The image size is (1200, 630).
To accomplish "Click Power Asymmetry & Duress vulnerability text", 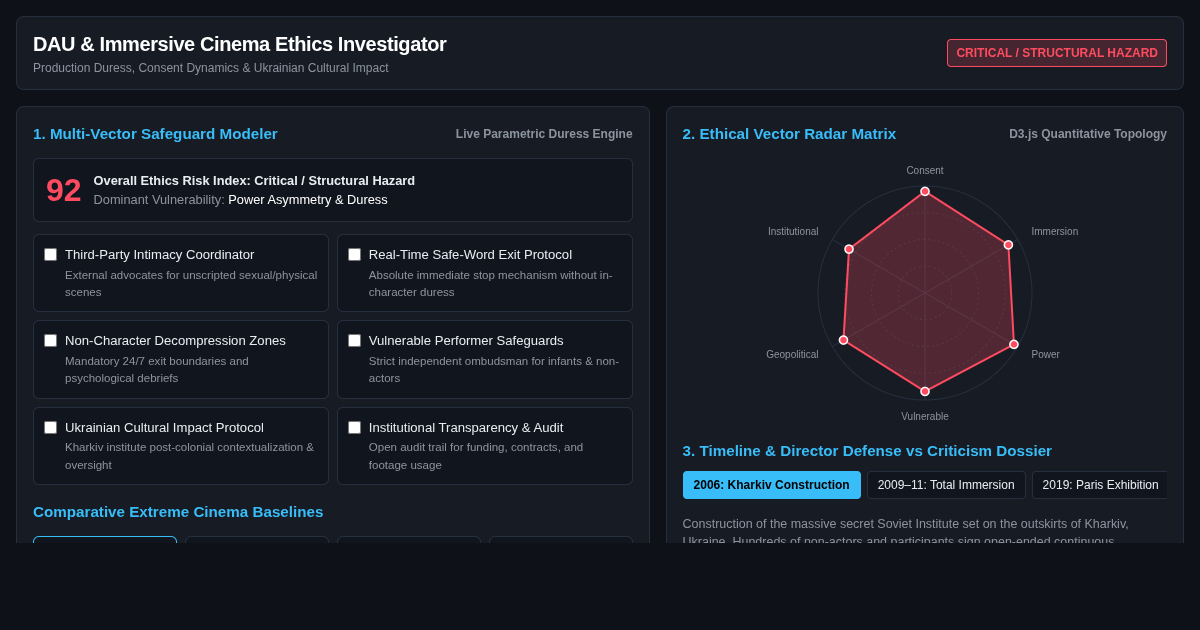I will pyautogui.click(x=308, y=200).
